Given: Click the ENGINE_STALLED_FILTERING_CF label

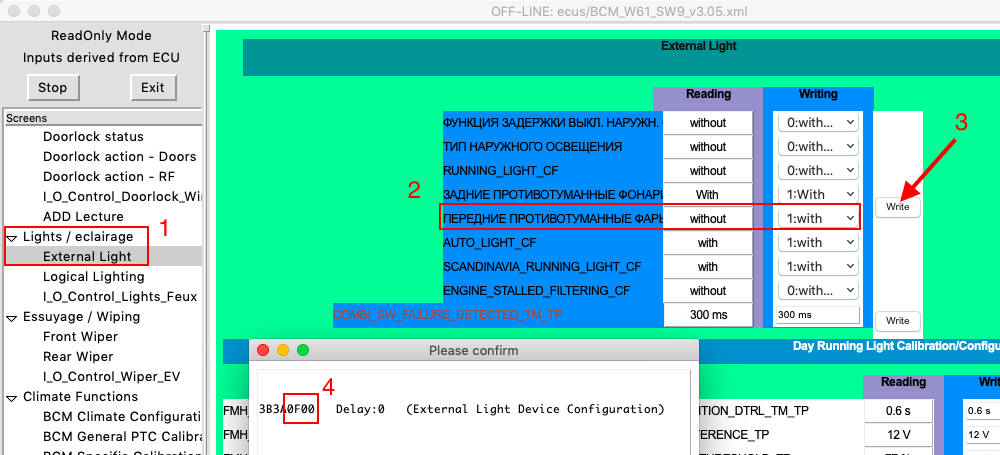Looking at the screenshot, I should click(x=536, y=291).
